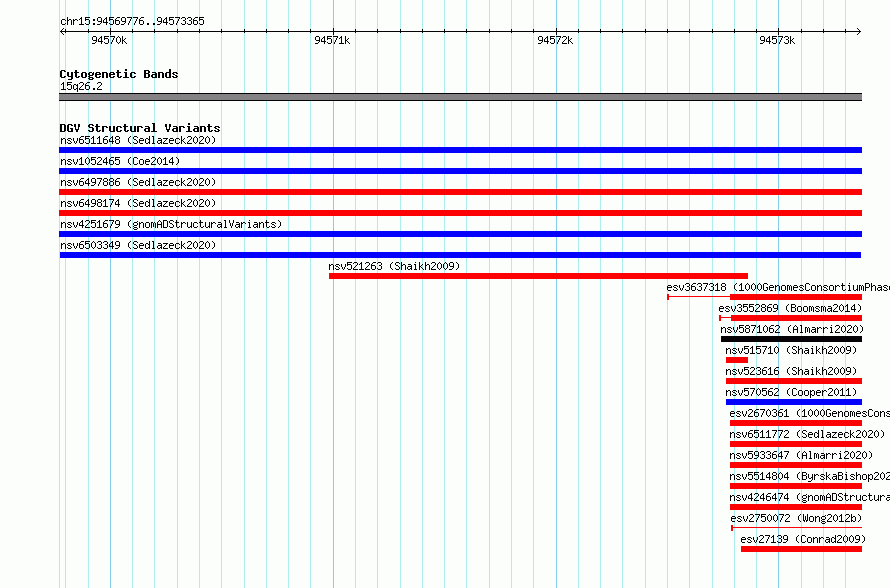The width and height of the screenshot is (890, 588).
Task: Click the esv27139 (Conrad2009) label
Action: point(803,539)
